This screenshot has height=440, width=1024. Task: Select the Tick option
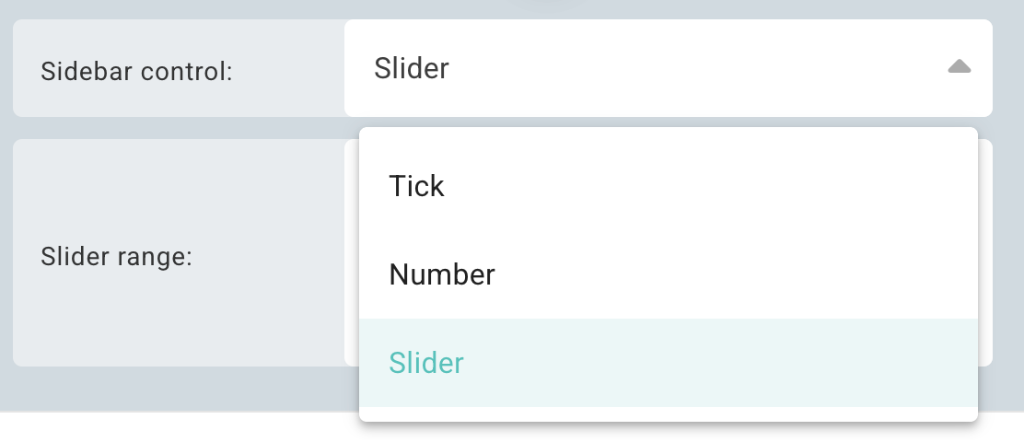[417, 186]
